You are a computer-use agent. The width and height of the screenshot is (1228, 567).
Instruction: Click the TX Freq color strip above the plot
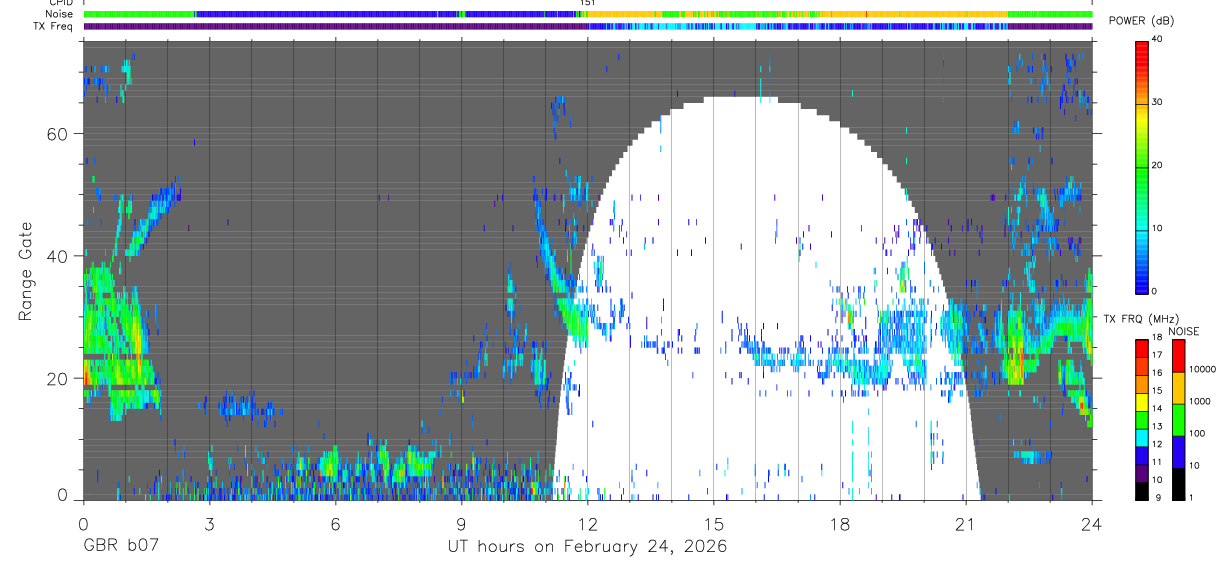[587, 26]
